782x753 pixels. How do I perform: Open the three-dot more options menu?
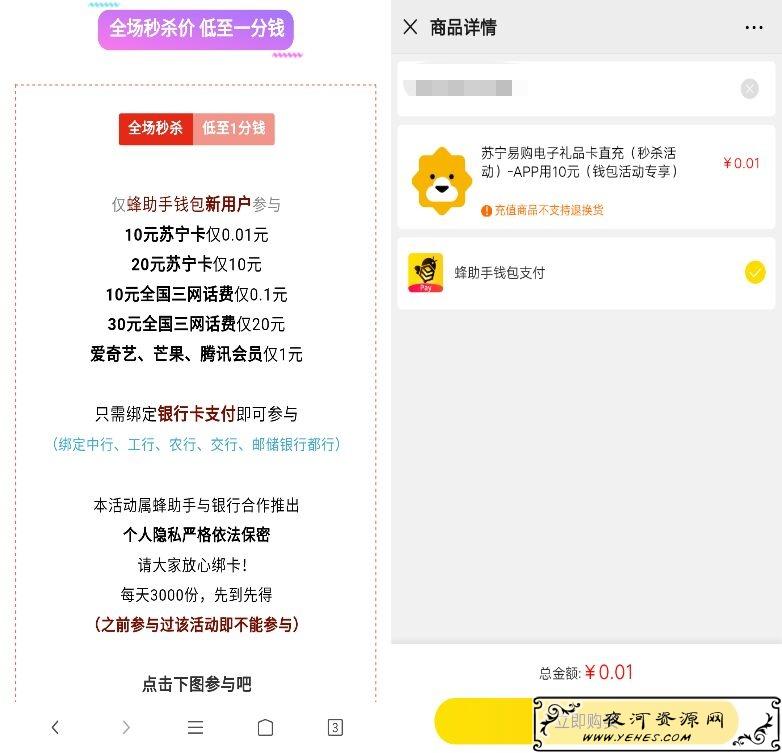pos(754,27)
